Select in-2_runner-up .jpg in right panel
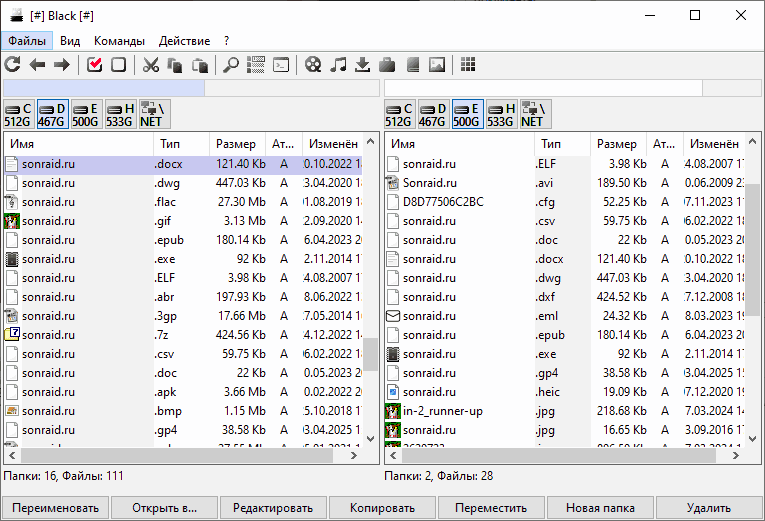 pyautogui.click(x=564, y=411)
